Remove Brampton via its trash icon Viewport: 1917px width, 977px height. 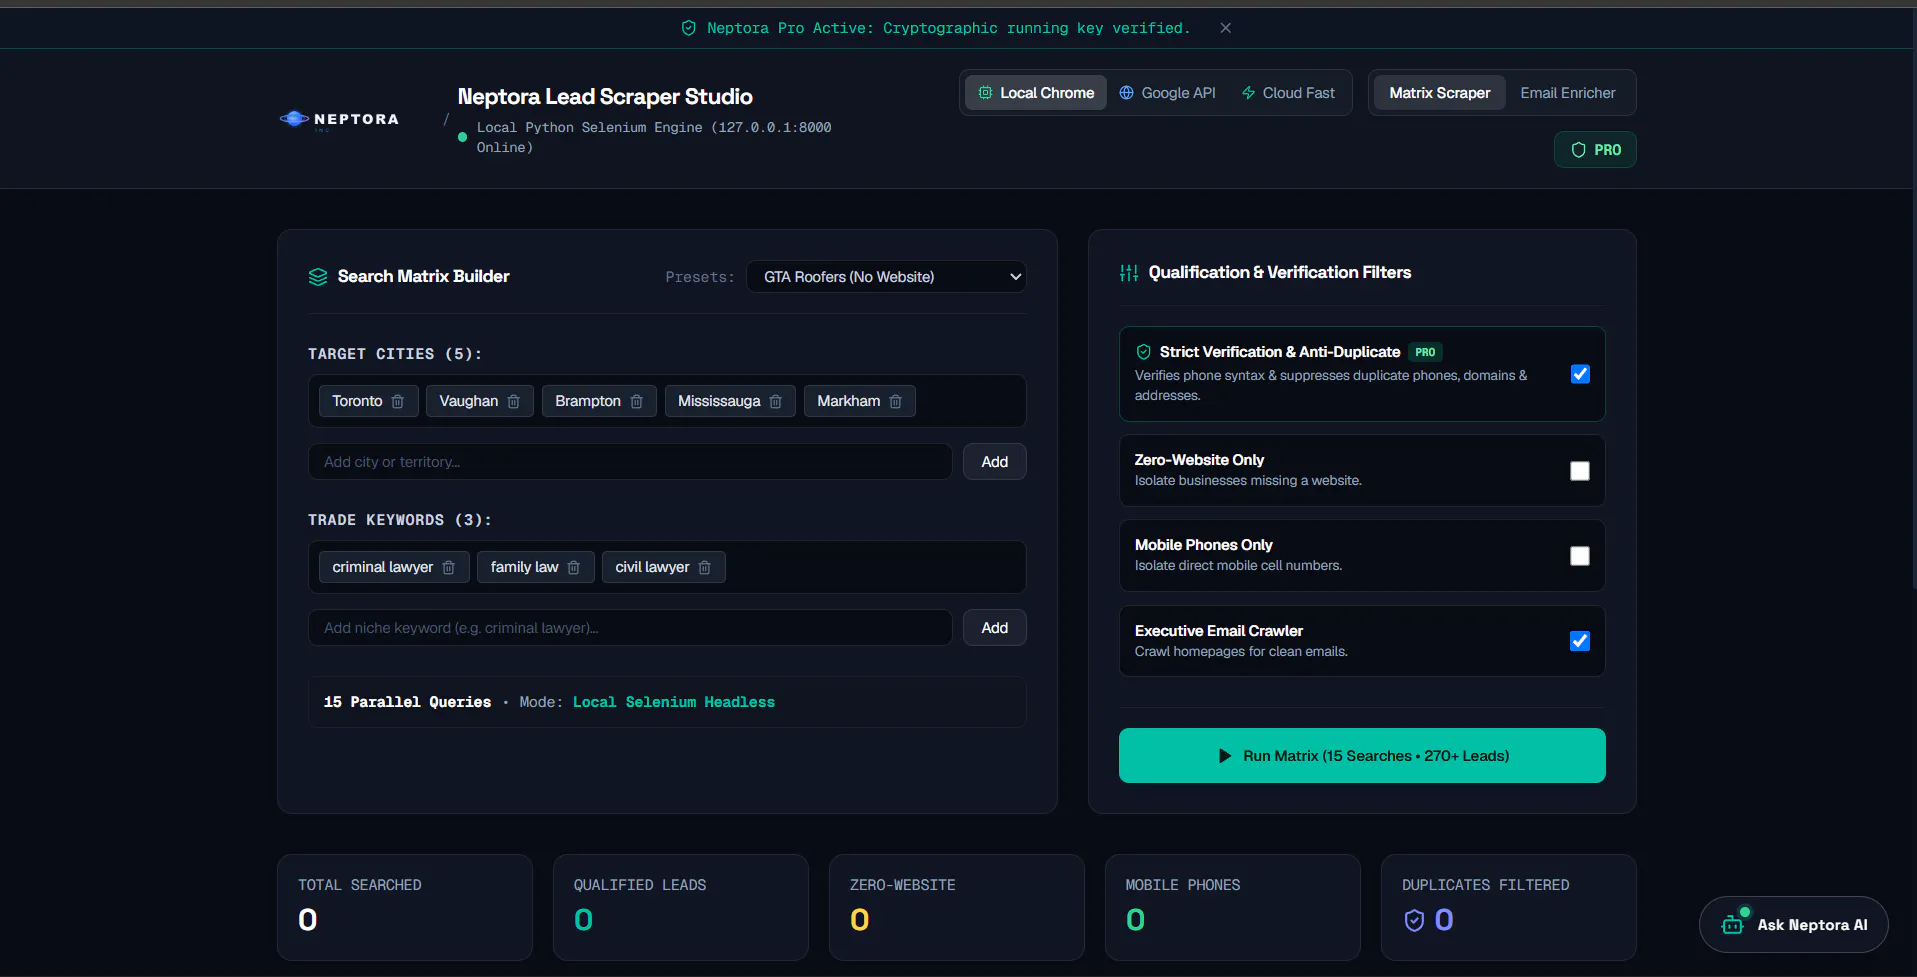[x=636, y=401]
